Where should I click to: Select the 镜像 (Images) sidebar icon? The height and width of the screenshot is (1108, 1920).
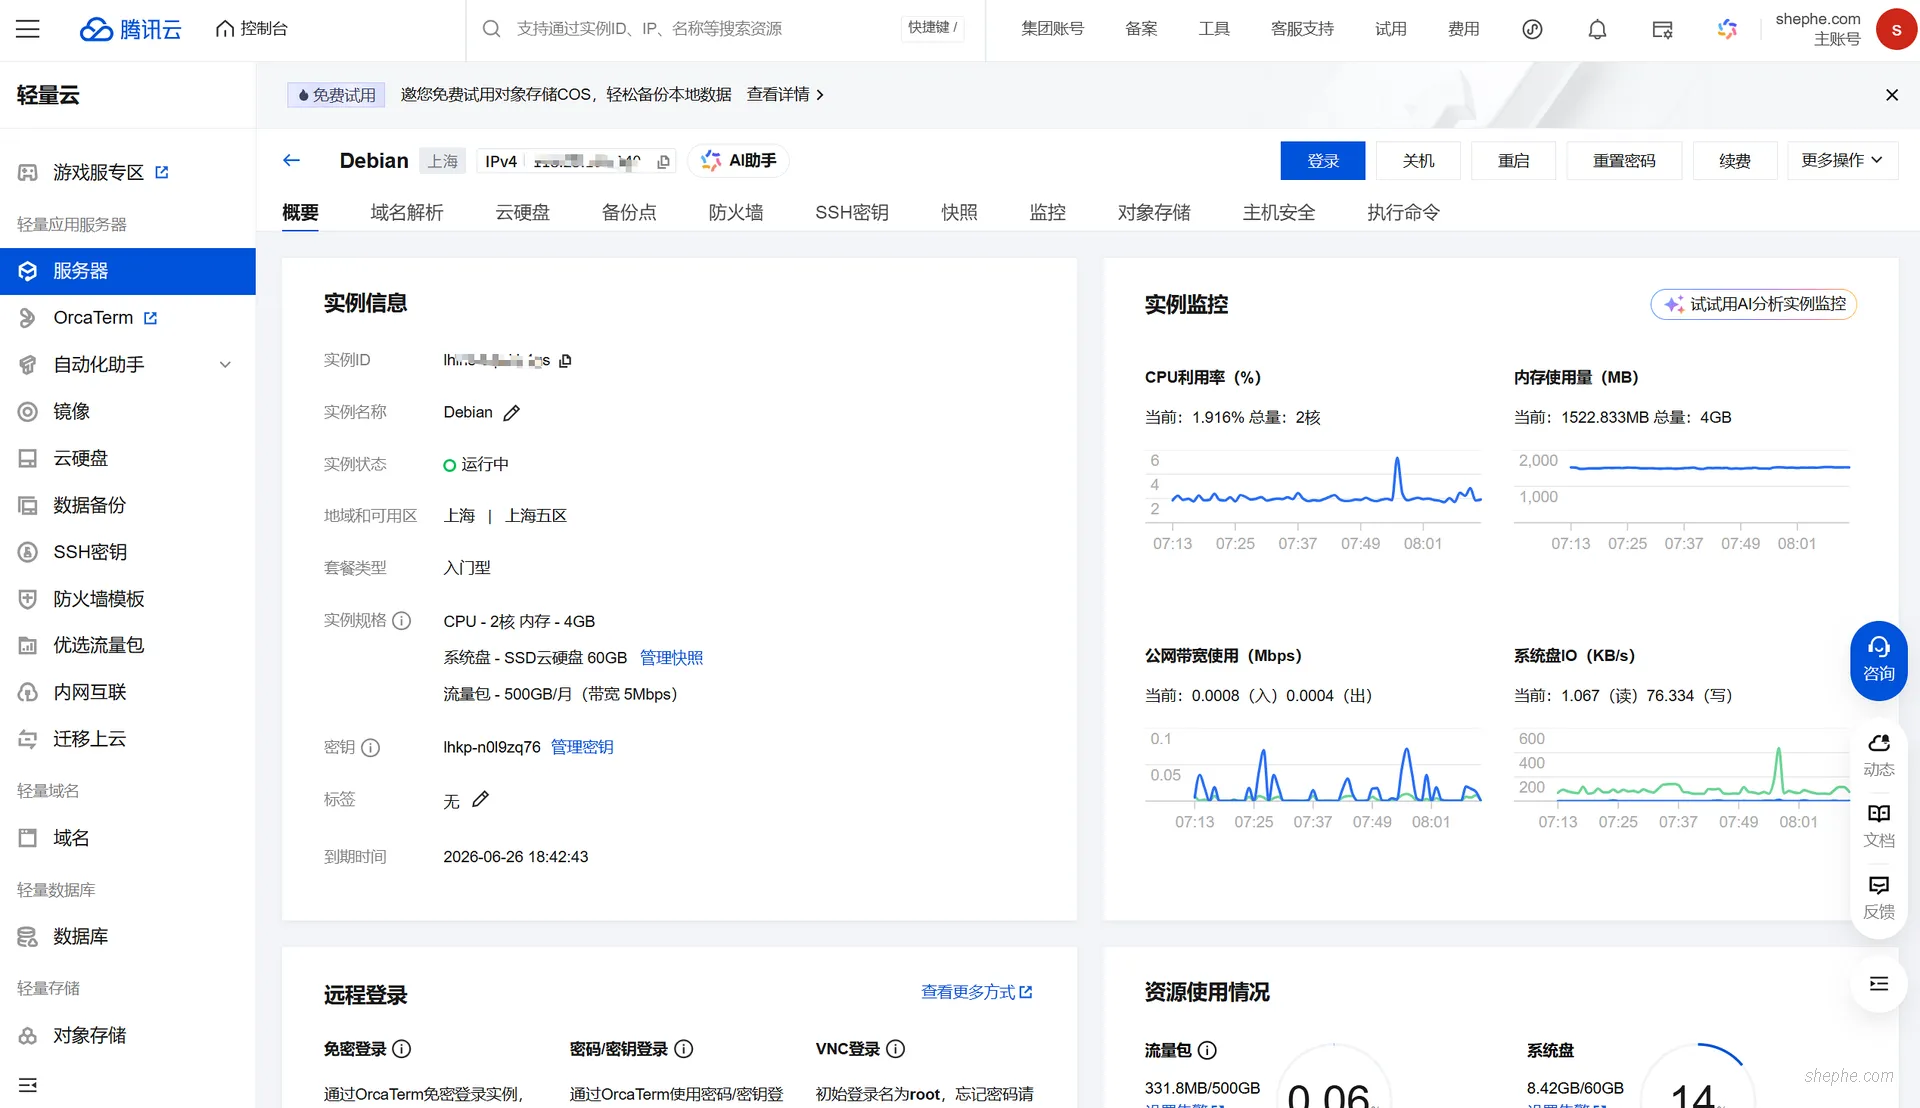pyautogui.click(x=28, y=411)
